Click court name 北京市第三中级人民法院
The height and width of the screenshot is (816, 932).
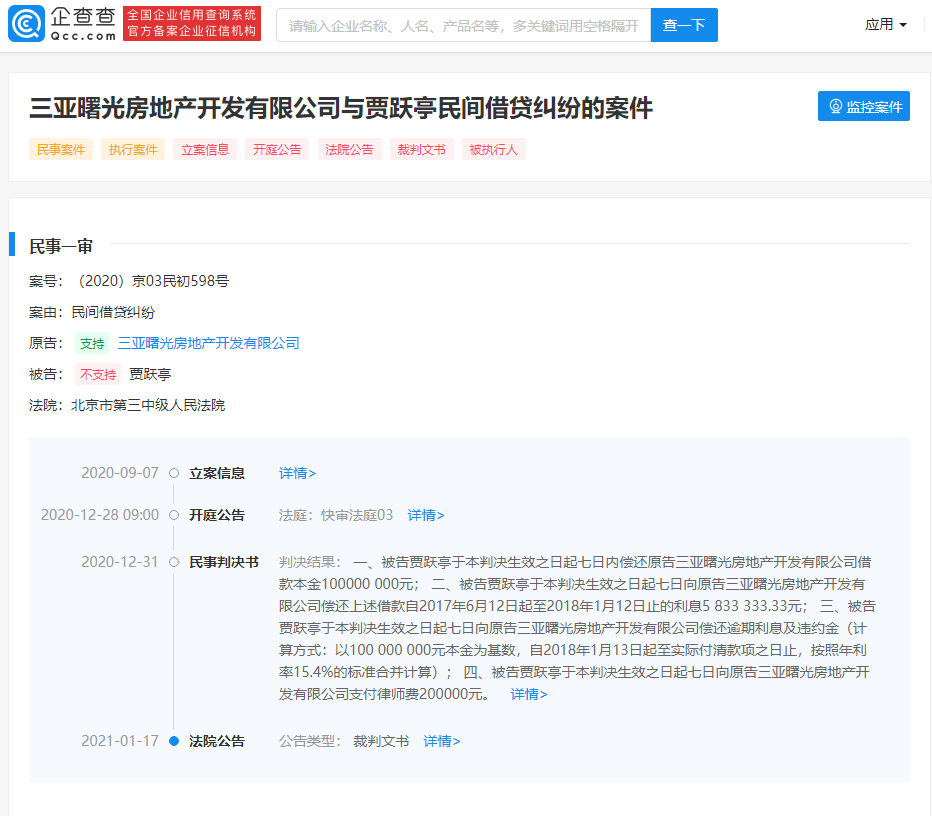coord(148,405)
